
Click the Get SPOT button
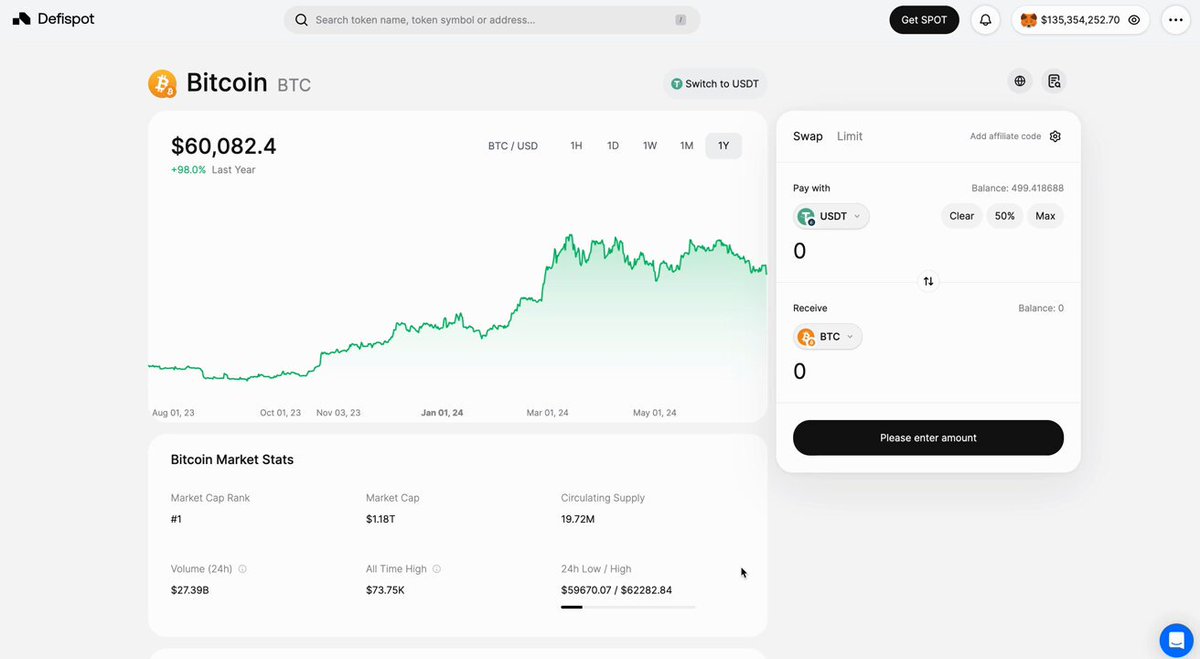924,20
